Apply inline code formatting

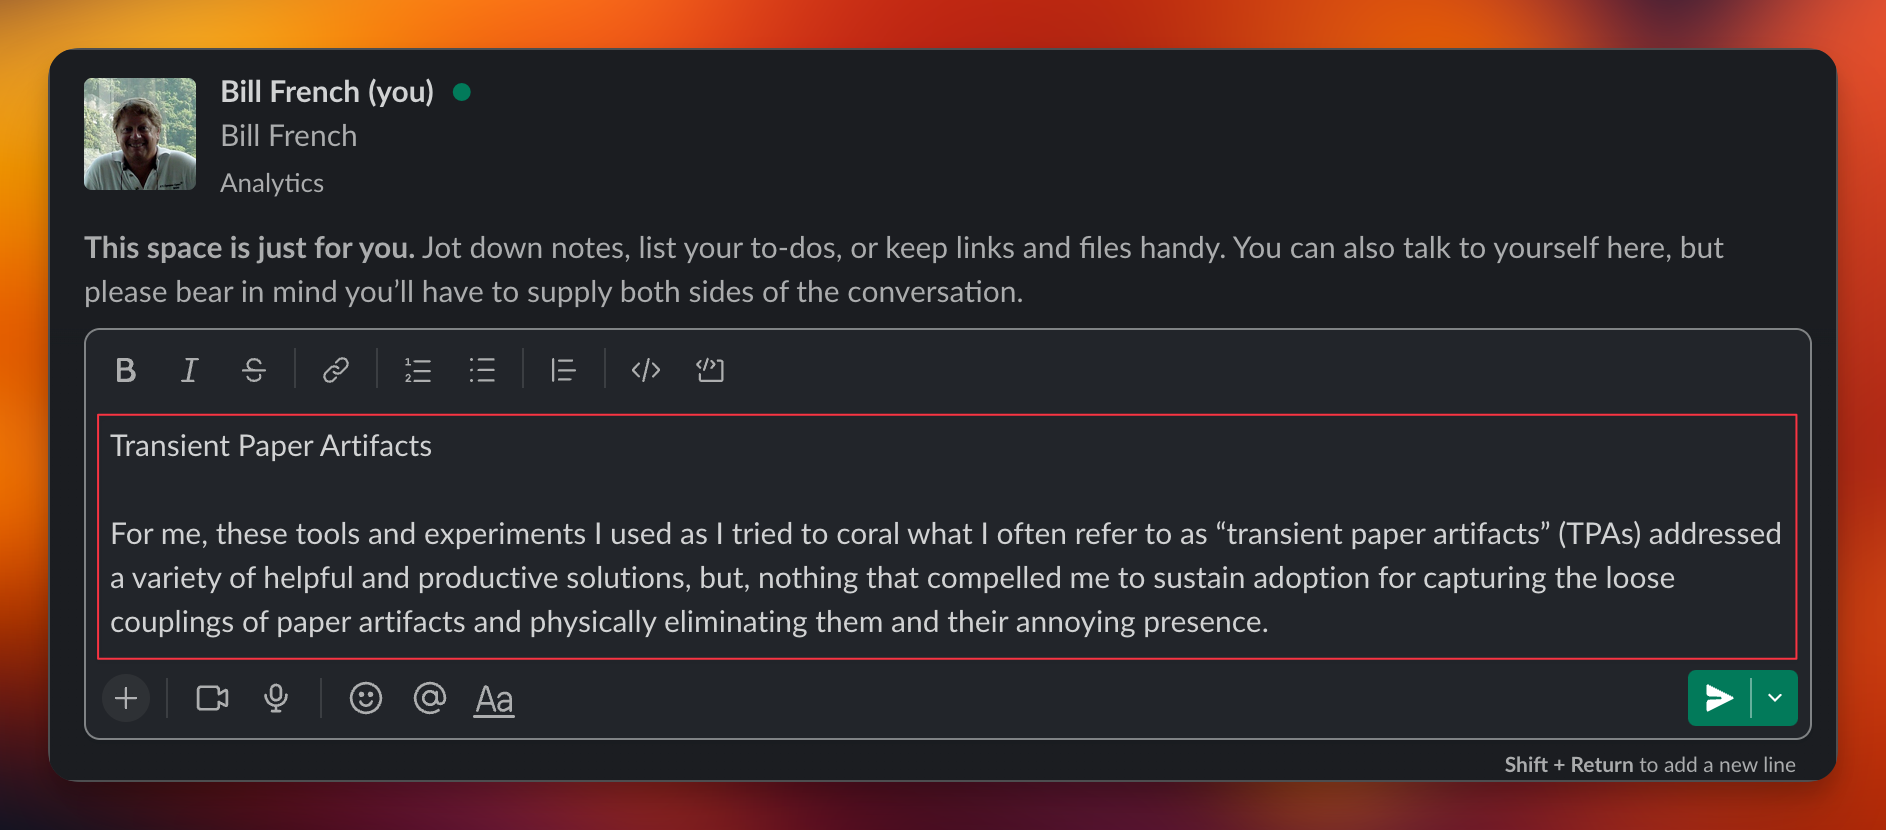646,370
